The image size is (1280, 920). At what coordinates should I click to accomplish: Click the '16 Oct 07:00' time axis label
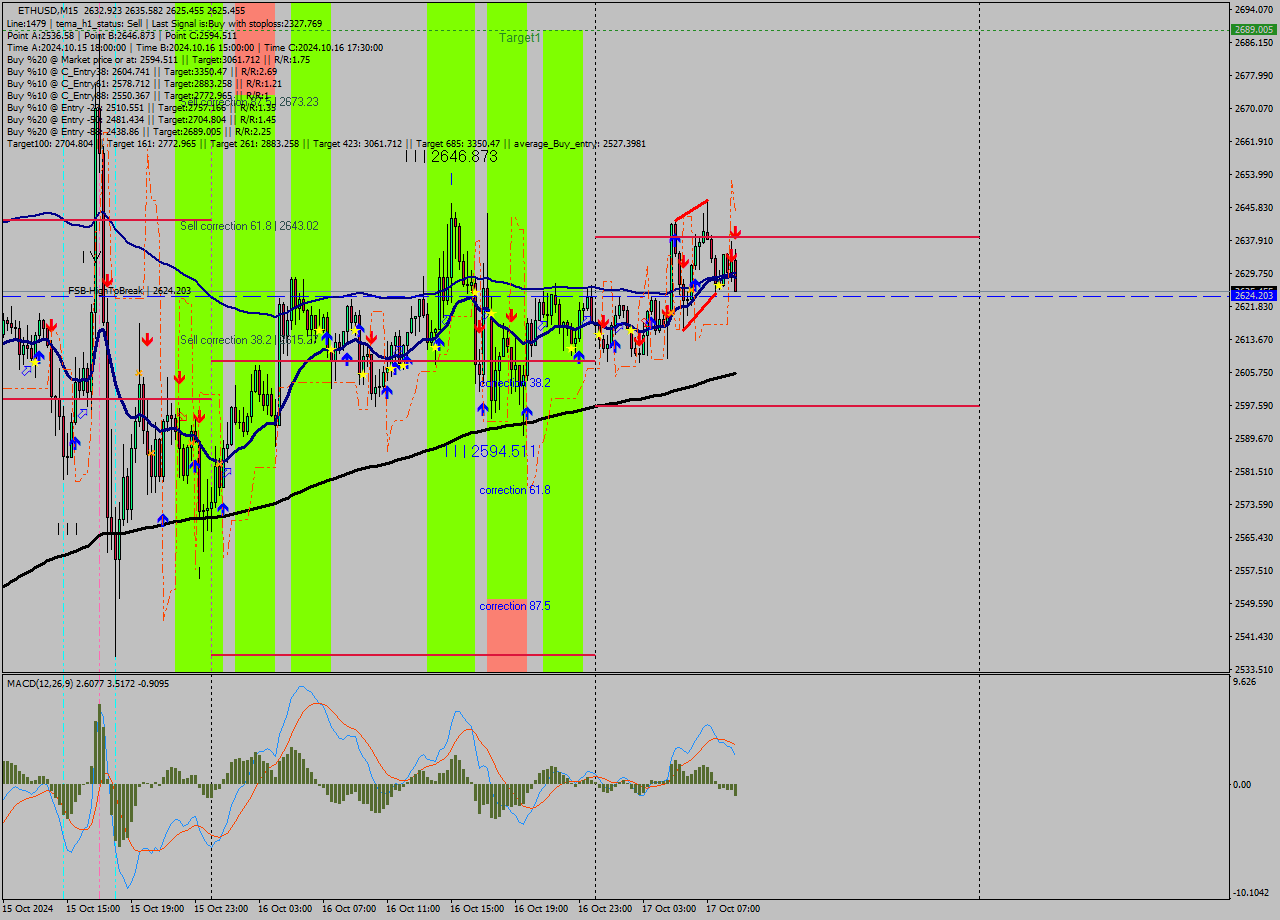pos(349,909)
